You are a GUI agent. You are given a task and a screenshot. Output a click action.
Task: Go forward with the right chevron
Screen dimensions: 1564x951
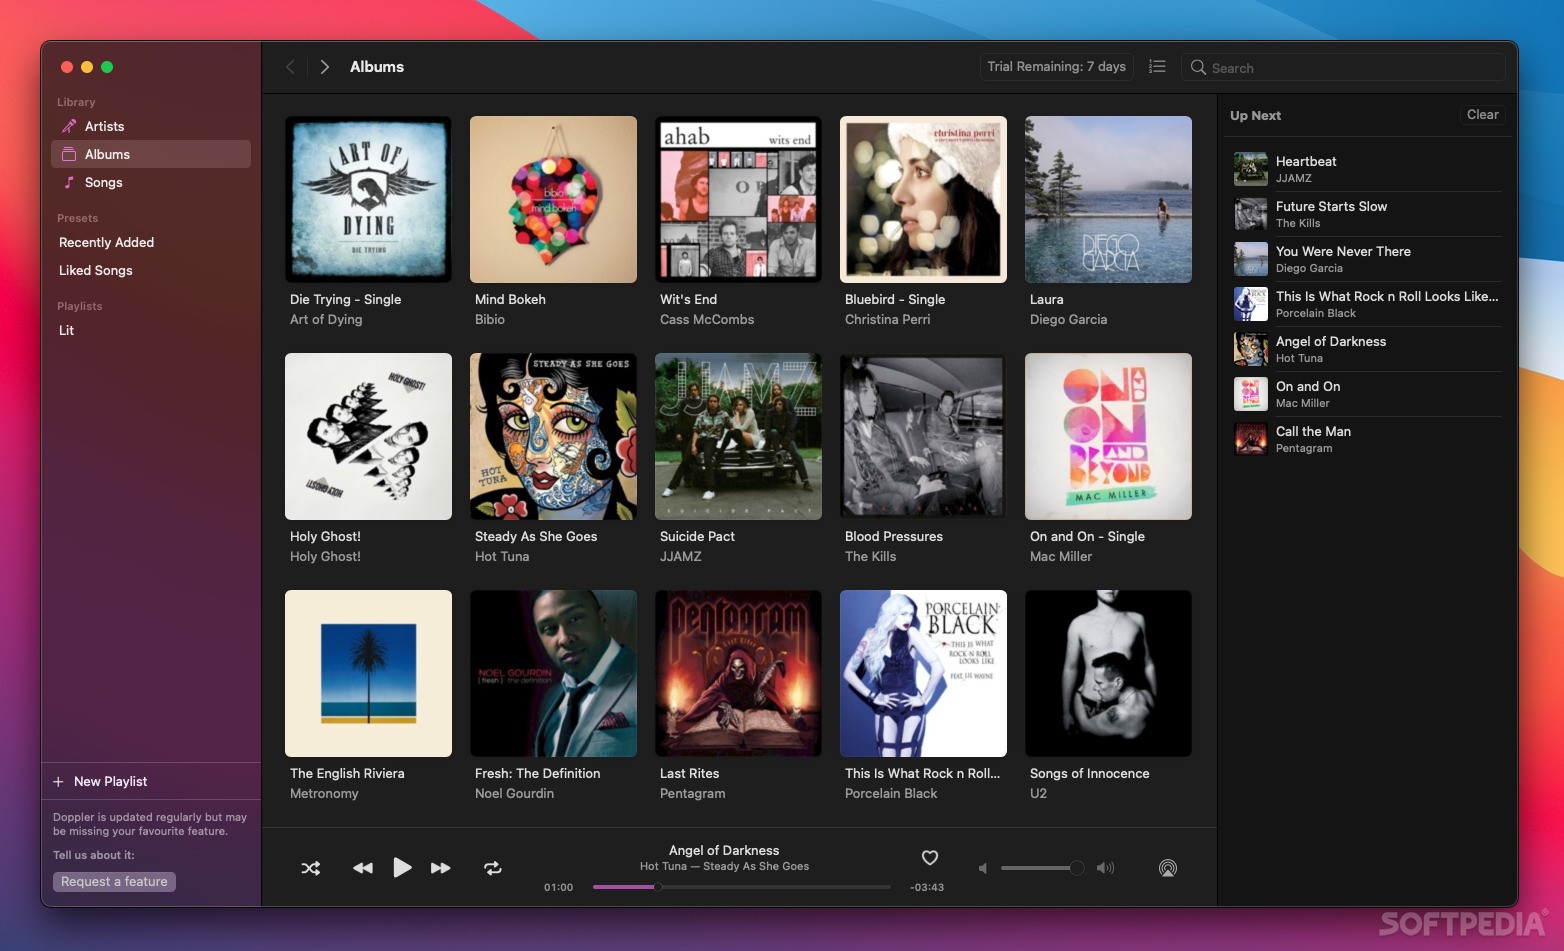[x=324, y=67]
